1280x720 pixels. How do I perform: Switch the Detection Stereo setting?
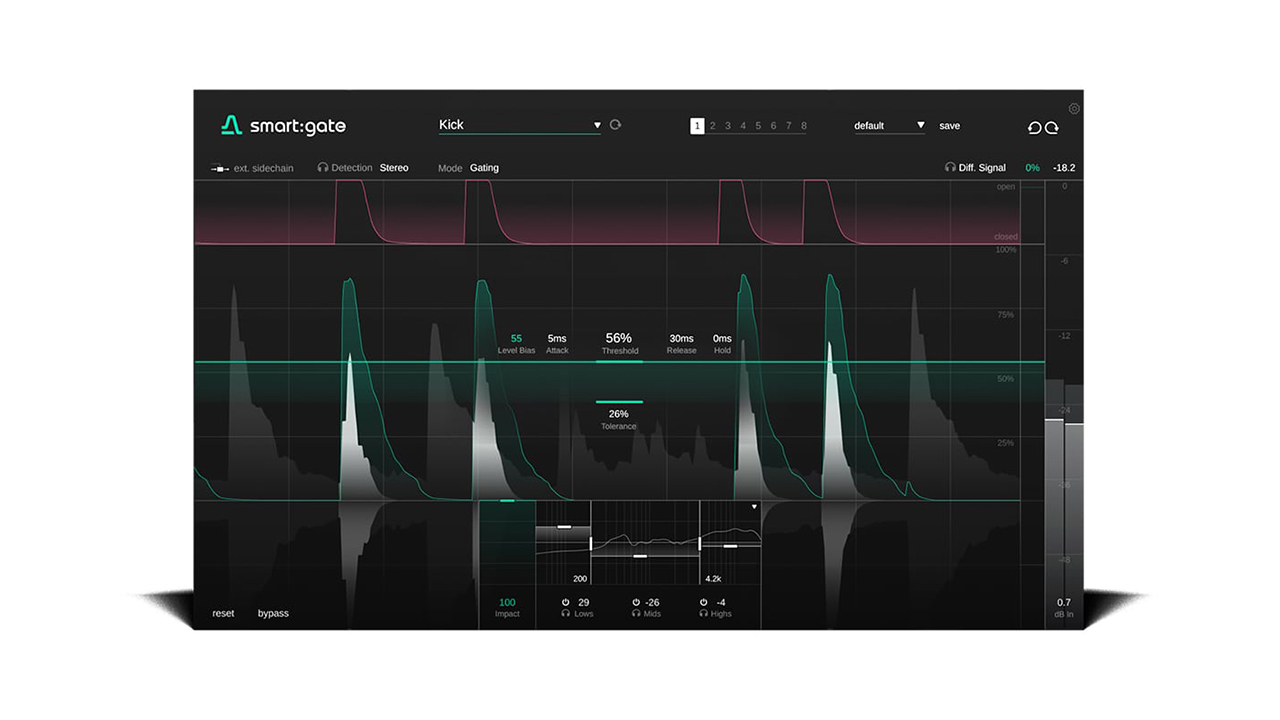(394, 168)
